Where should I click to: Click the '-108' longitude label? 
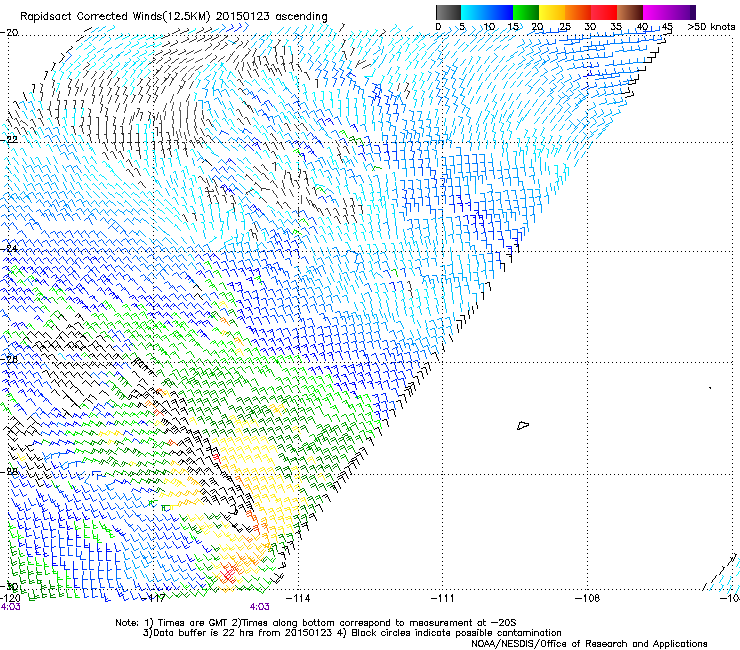(588, 599)
